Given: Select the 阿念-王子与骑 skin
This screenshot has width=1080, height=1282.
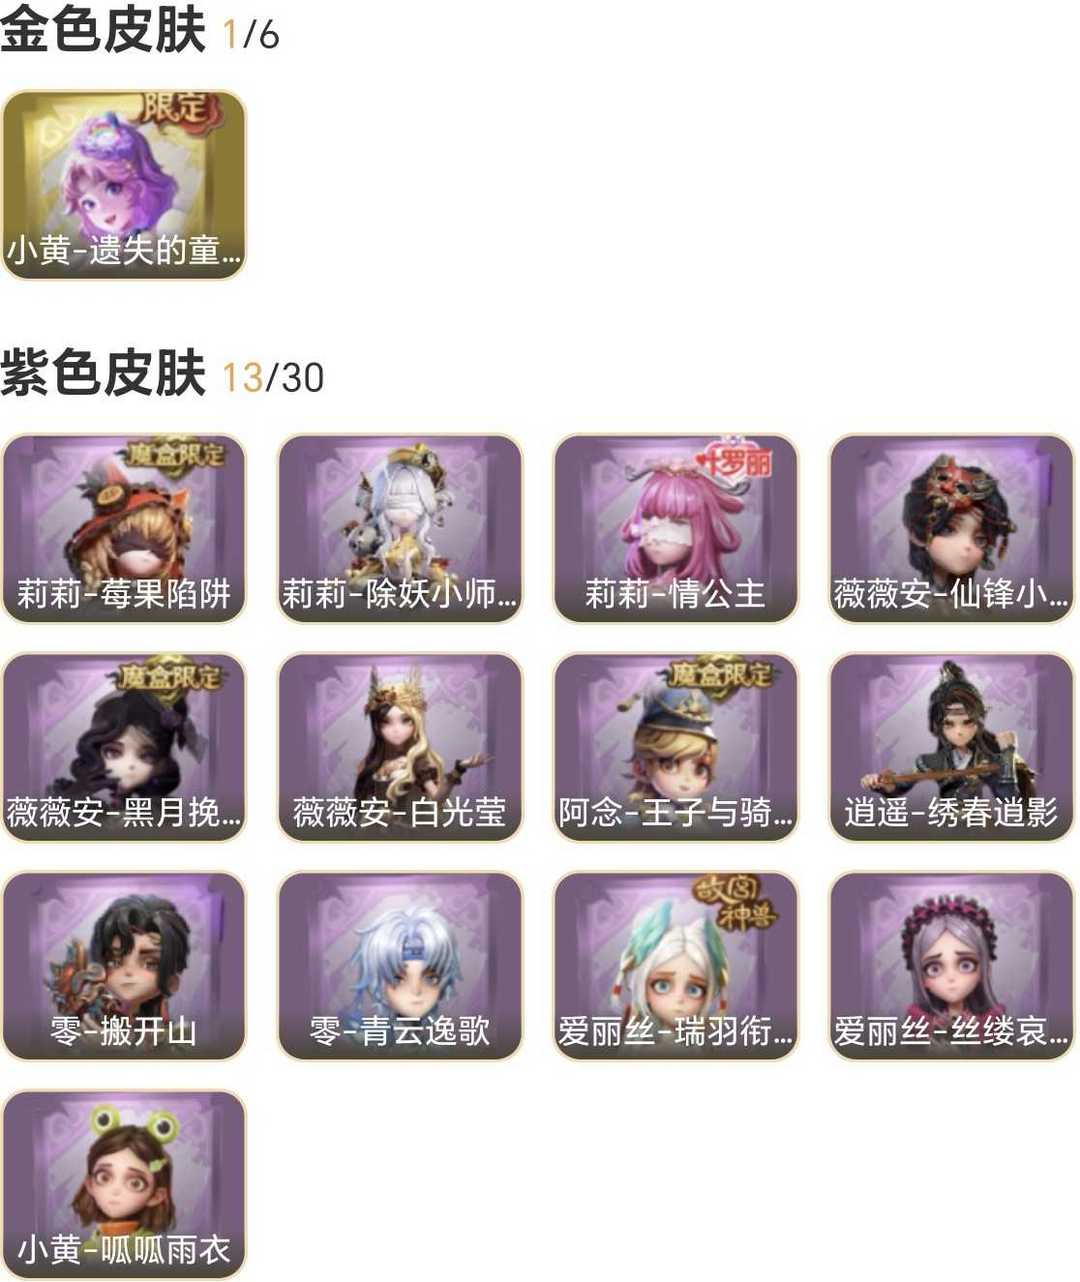Looking at the screenshot, I should [676, 747].
